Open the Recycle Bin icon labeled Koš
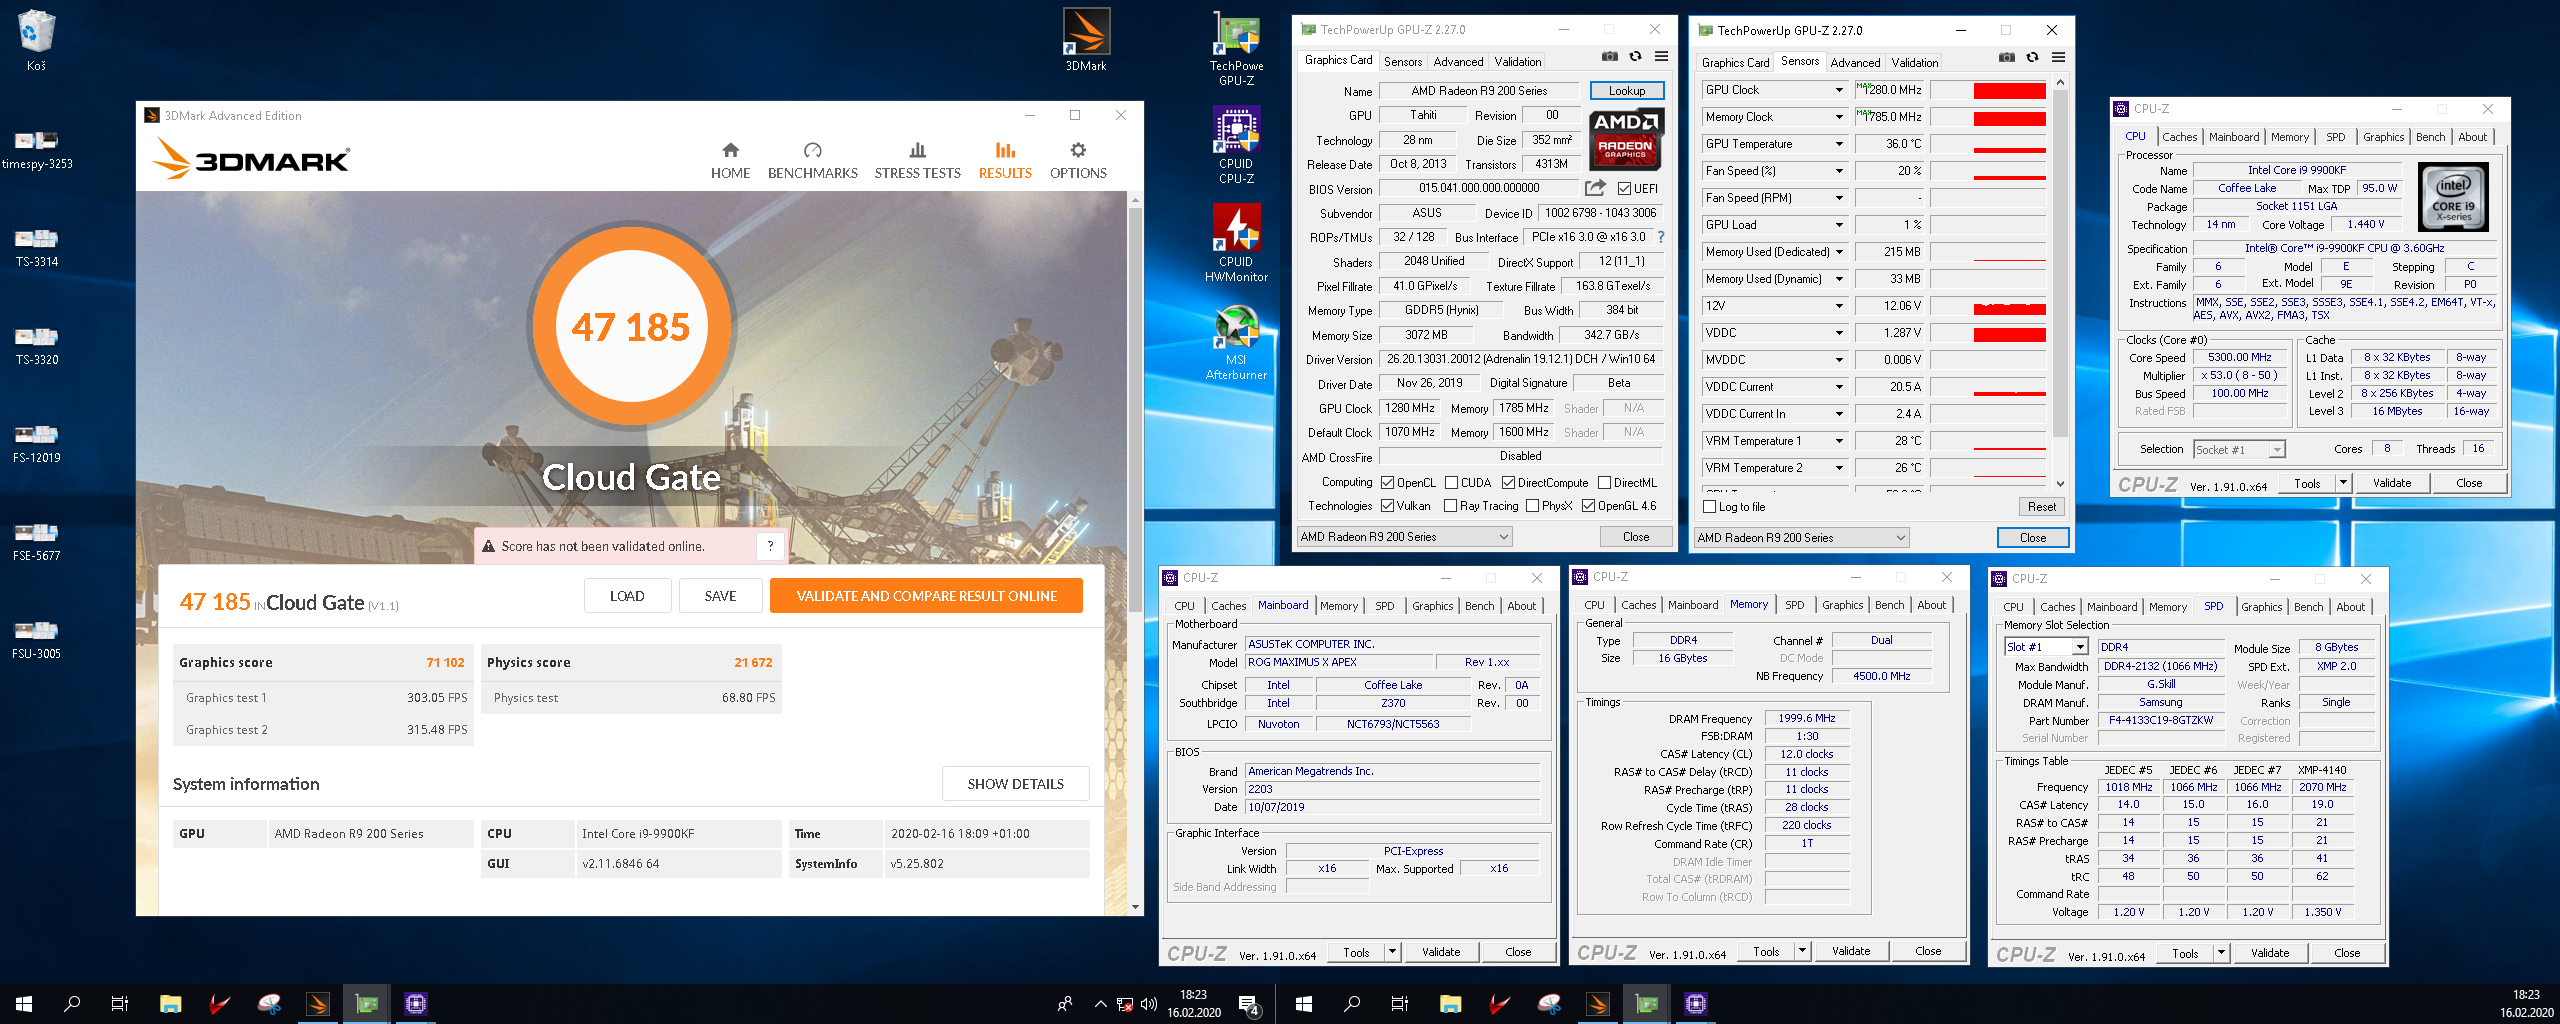Image resolution: width=2560 pixels, height=1024 pixels. tap(36, 40)
